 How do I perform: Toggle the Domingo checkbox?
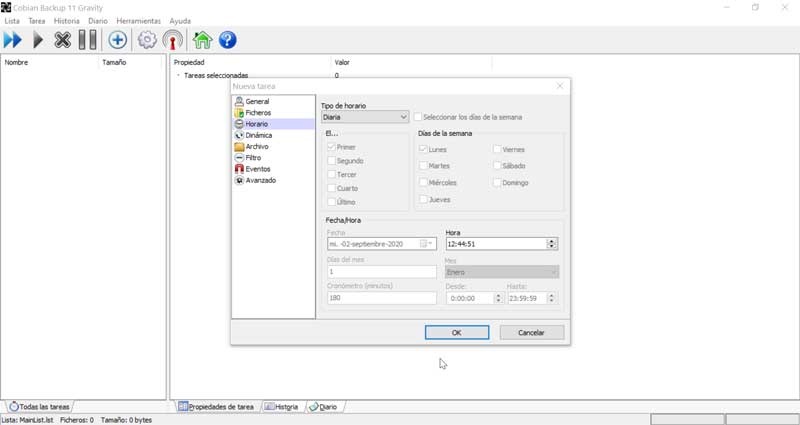click(497, 182)
